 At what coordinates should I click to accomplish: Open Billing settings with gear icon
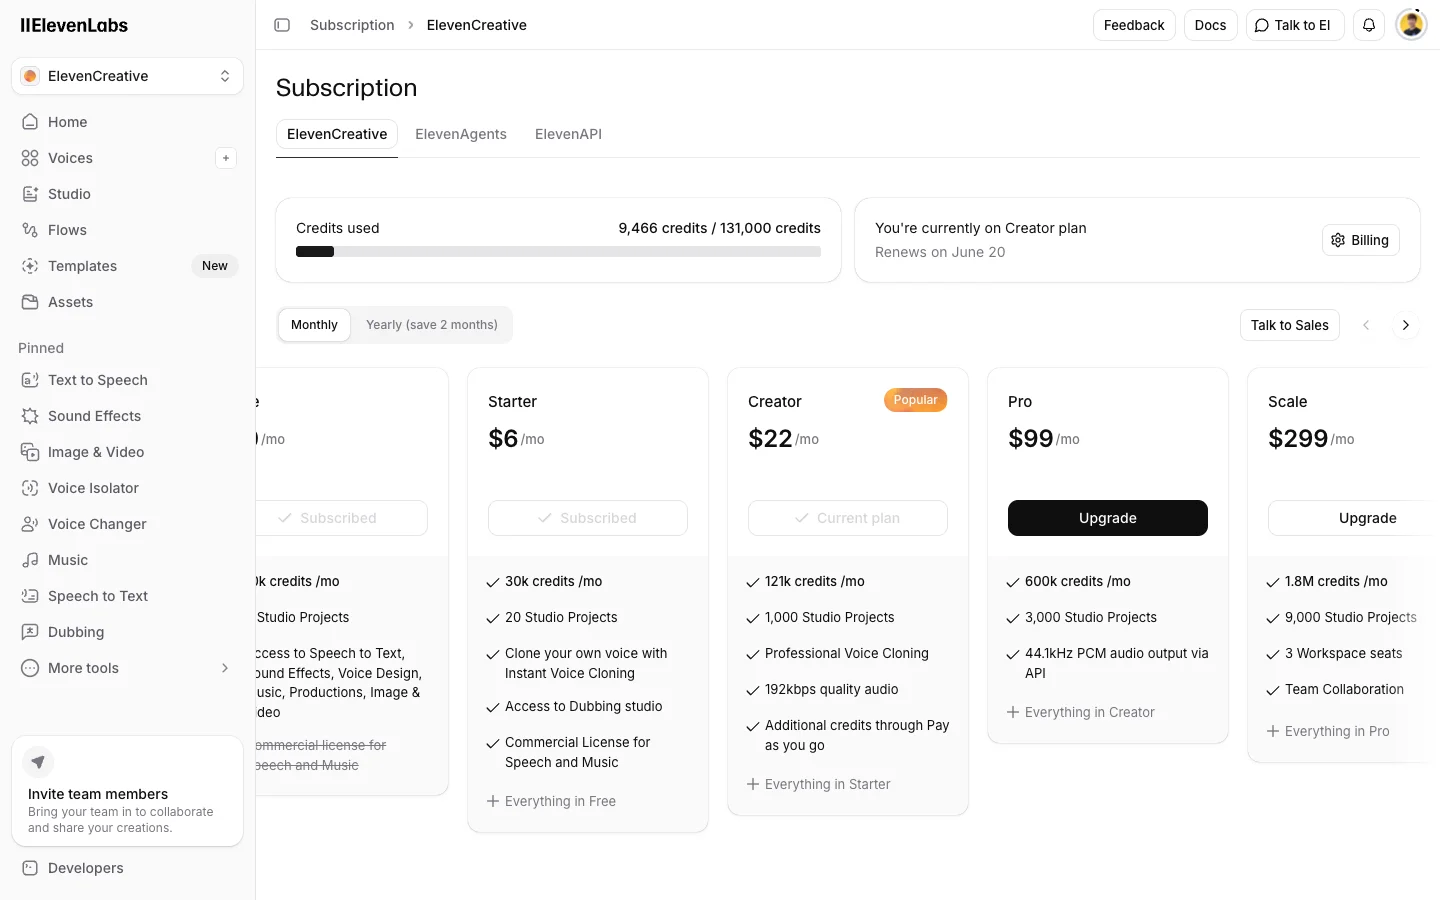click(x=1360, y=240)
